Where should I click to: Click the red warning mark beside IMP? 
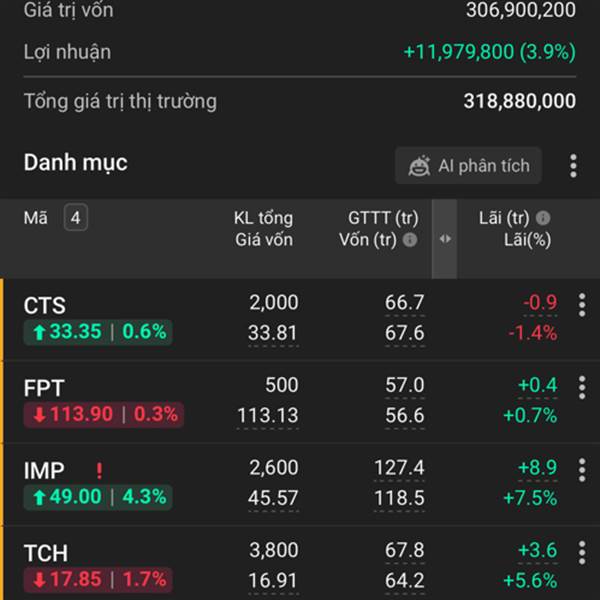point(99,471)
